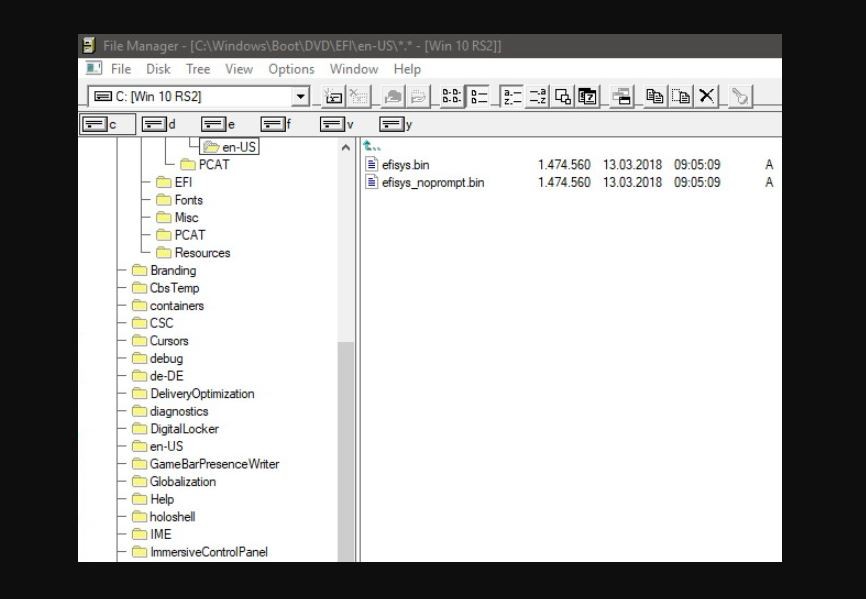866x599 pixels.
Task: Select the efisys_noprompt.bin file
Action: 432,183
